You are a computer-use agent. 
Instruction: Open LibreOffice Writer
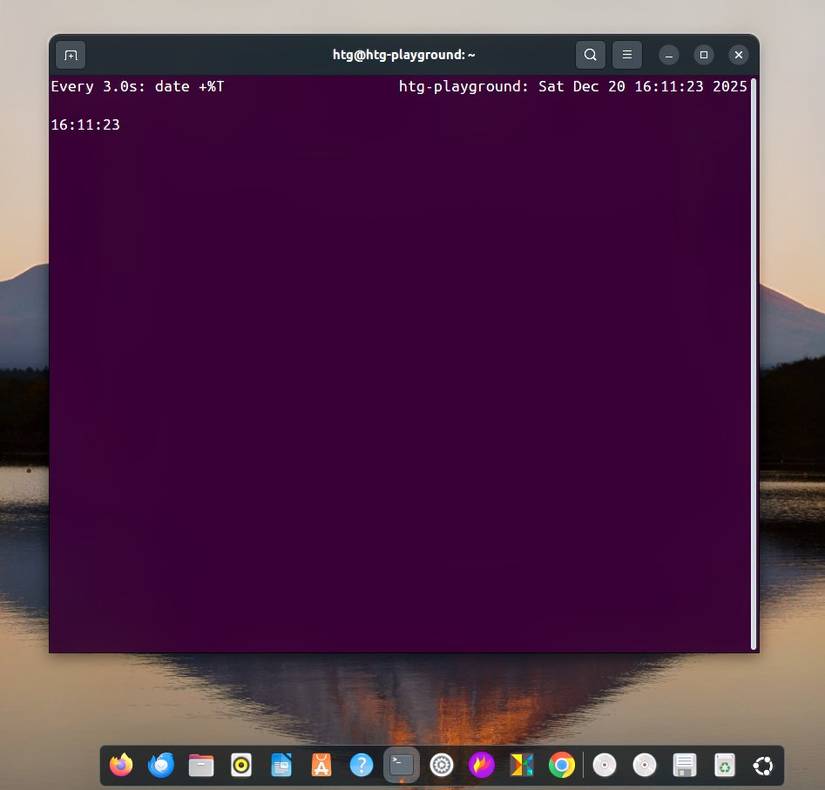click(281, 765)
